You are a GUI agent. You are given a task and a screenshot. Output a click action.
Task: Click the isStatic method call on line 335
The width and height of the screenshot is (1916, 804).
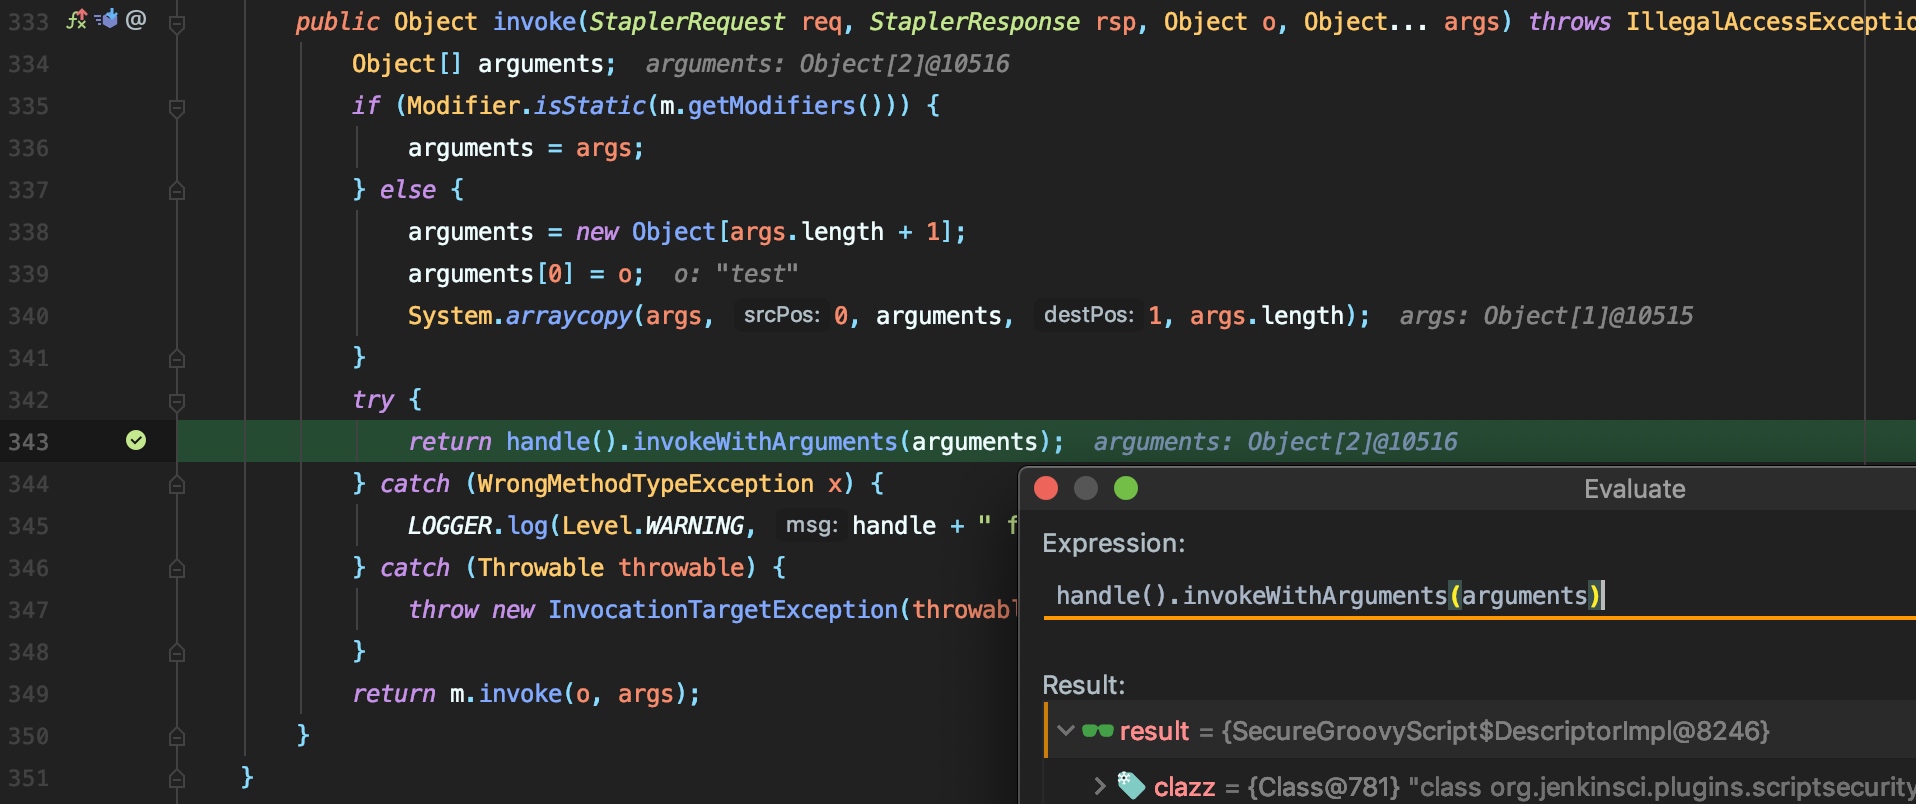pyautogui.click(x=590, y=106)
